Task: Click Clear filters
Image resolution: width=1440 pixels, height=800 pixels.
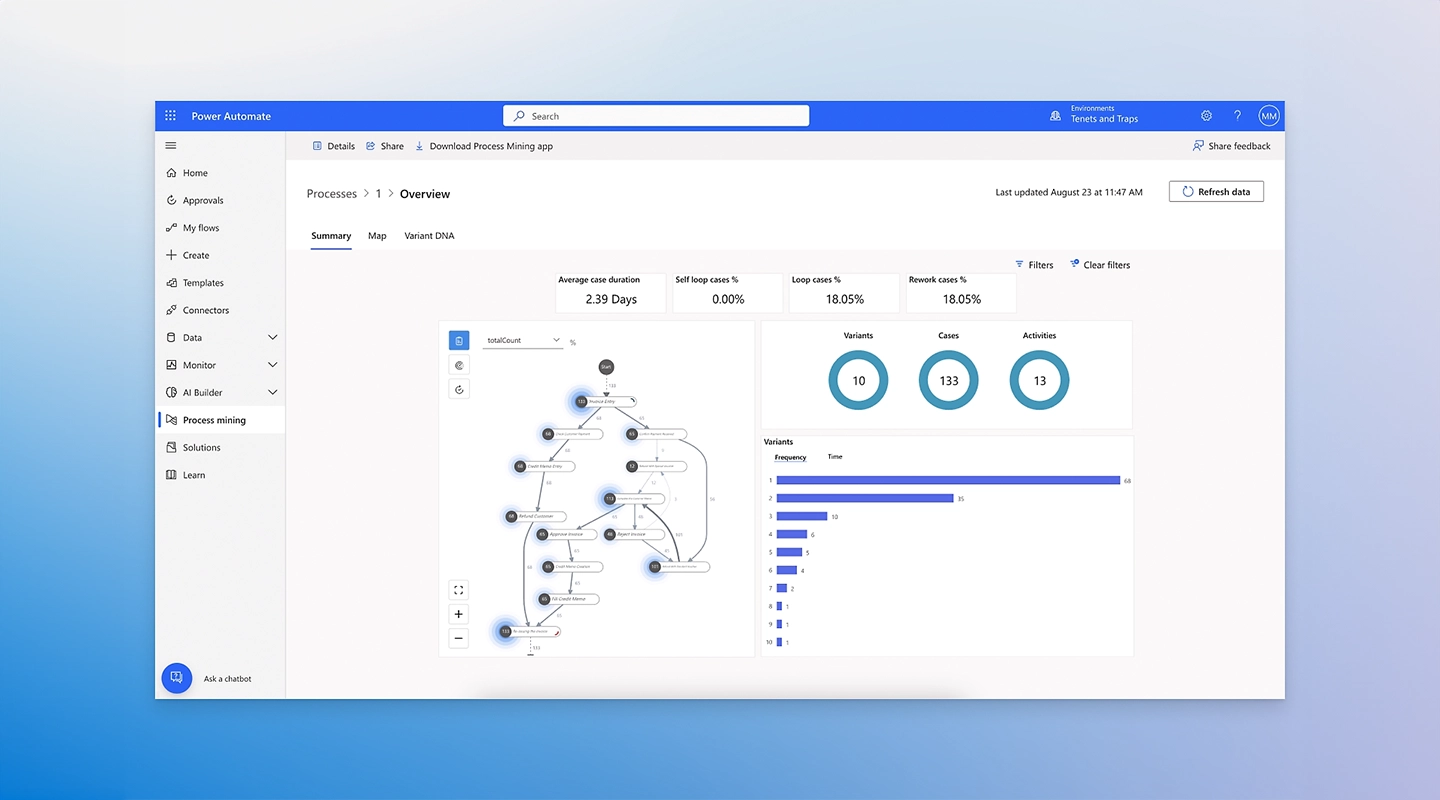Action: (1100, 265)
